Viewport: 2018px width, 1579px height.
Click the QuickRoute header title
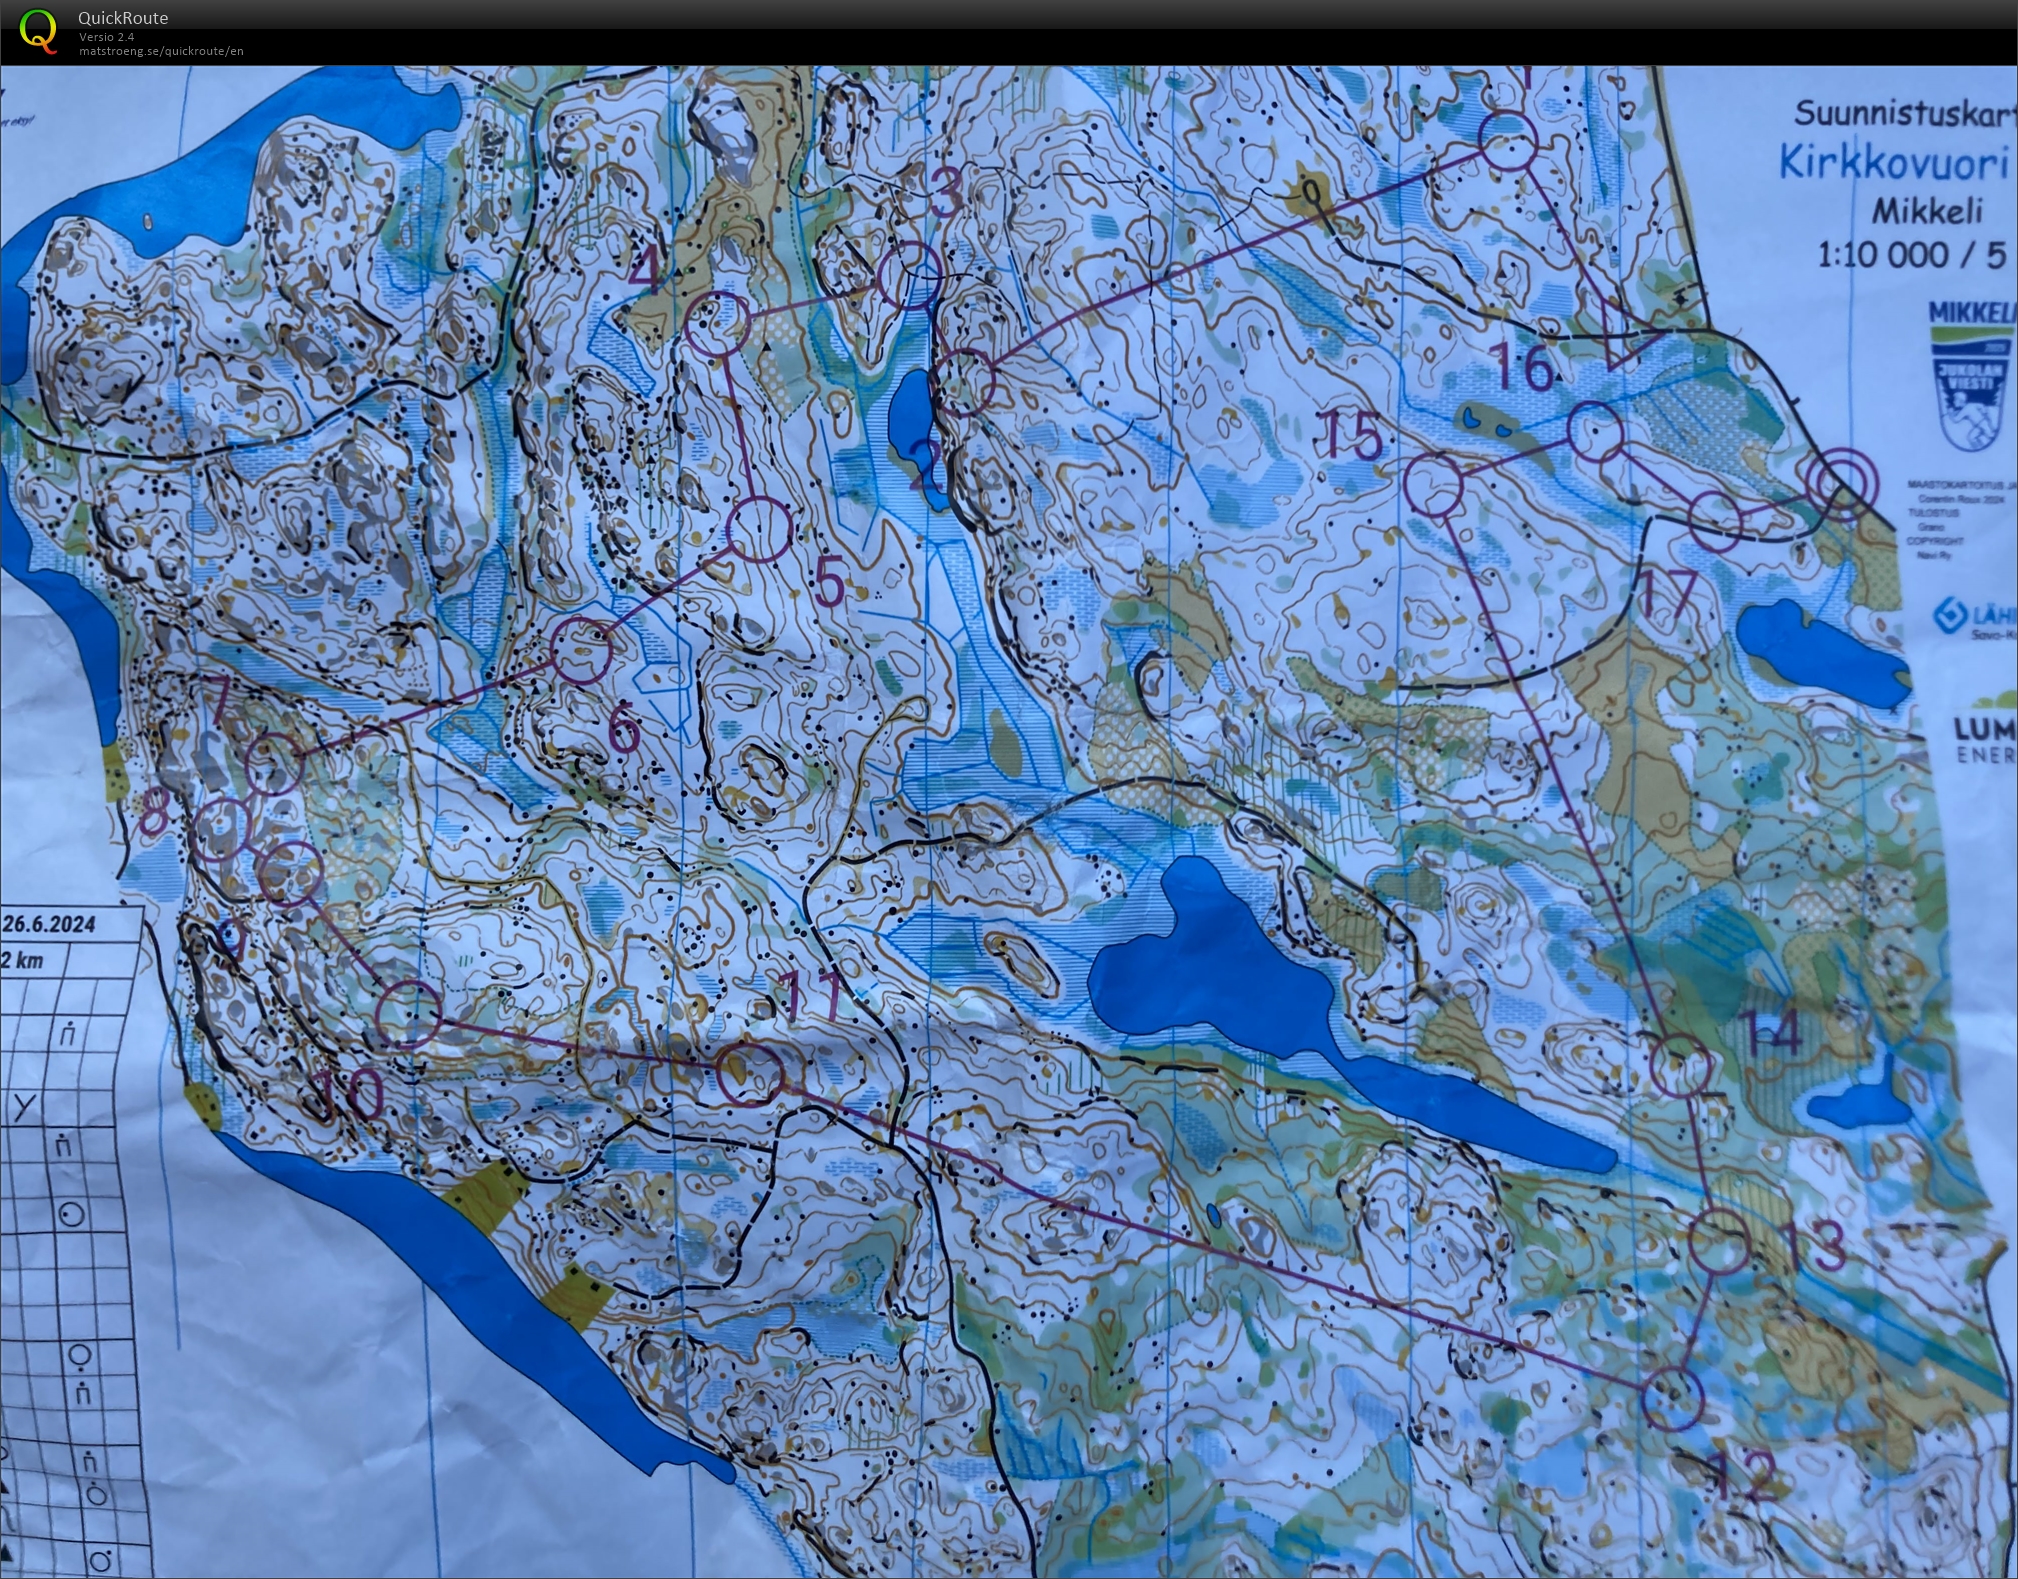tap(123, 18)
